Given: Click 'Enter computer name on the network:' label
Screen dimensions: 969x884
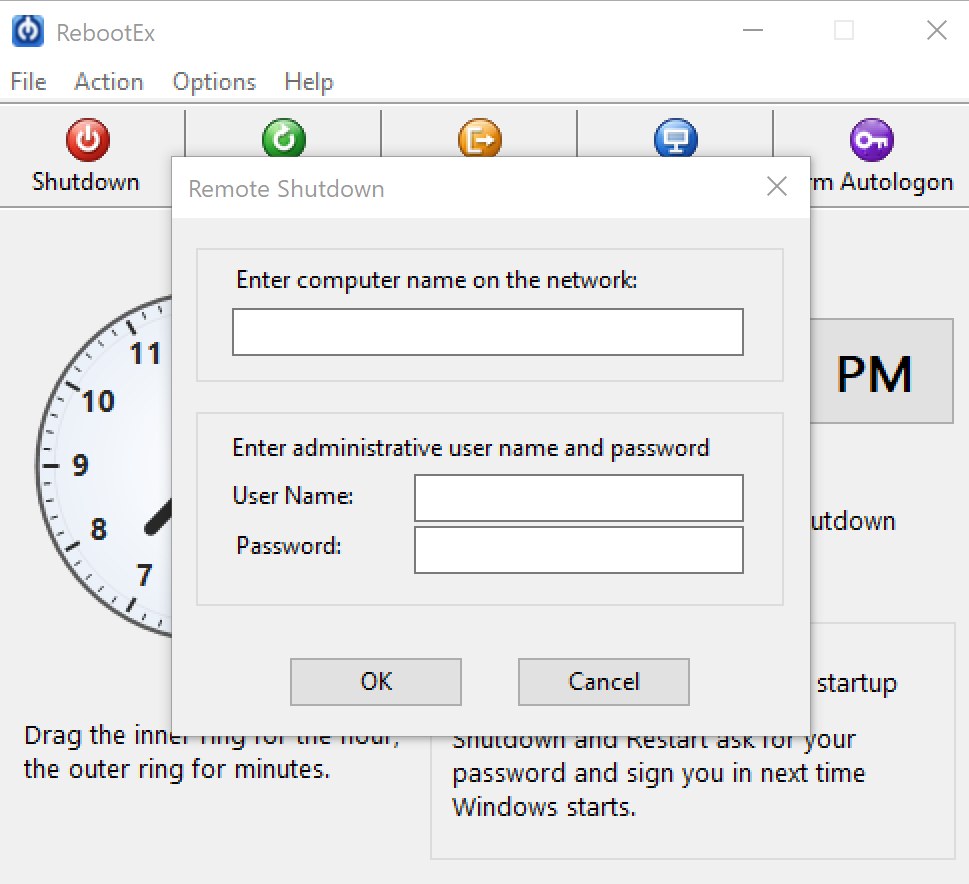Looking at the screenshot, I should pos(436,280).
